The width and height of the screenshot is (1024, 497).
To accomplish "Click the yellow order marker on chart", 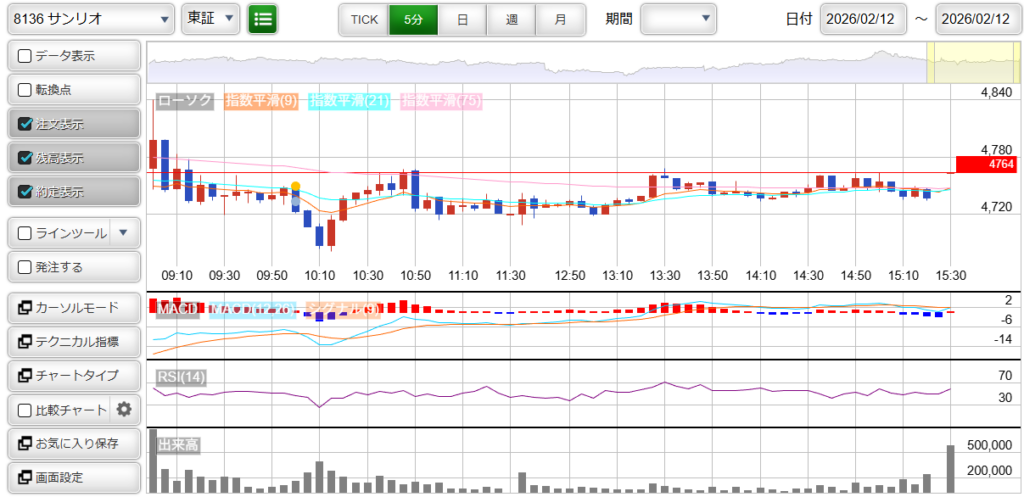I will [295, 187].
